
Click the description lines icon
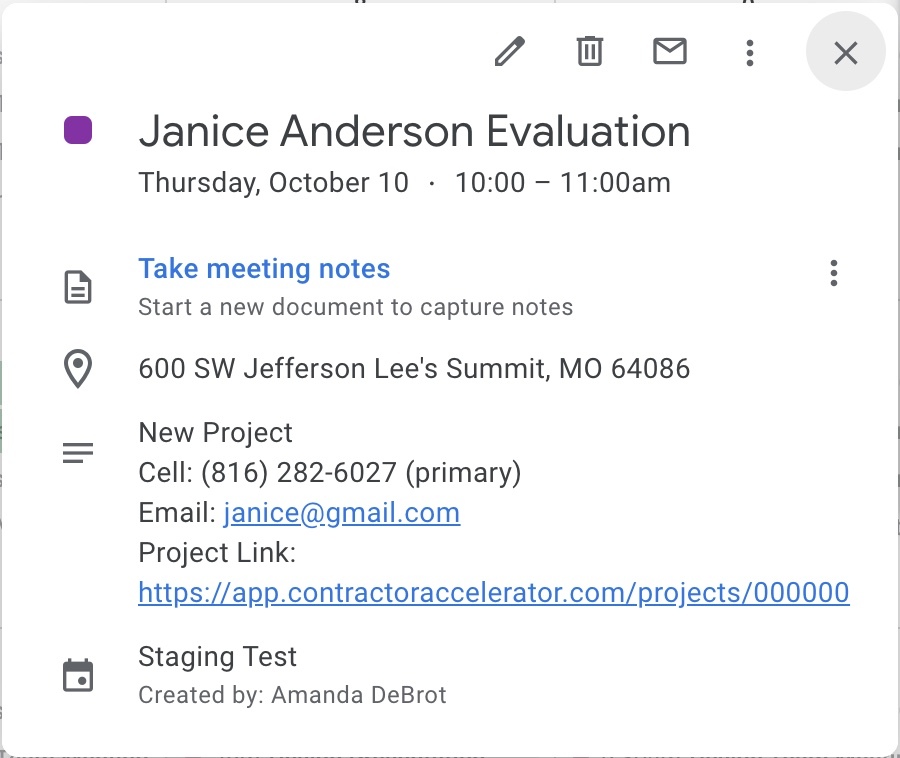[x=77, y=452]
